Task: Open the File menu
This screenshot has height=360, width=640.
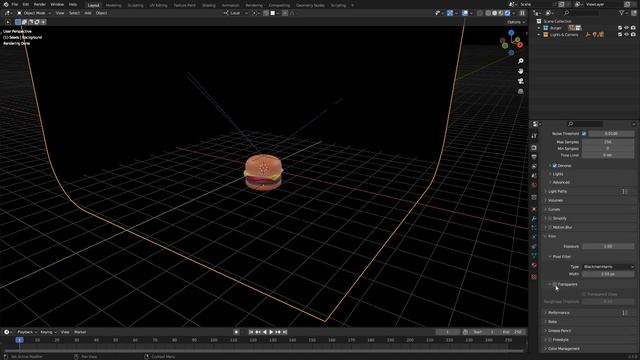Action: (14, 4)
